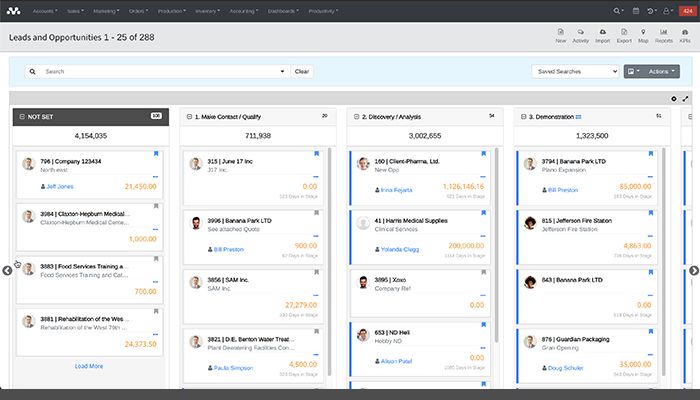The image size is (700, 400).
Task: Collapse the 2. Discovery / Analysis column
Action: click(356, 117)
